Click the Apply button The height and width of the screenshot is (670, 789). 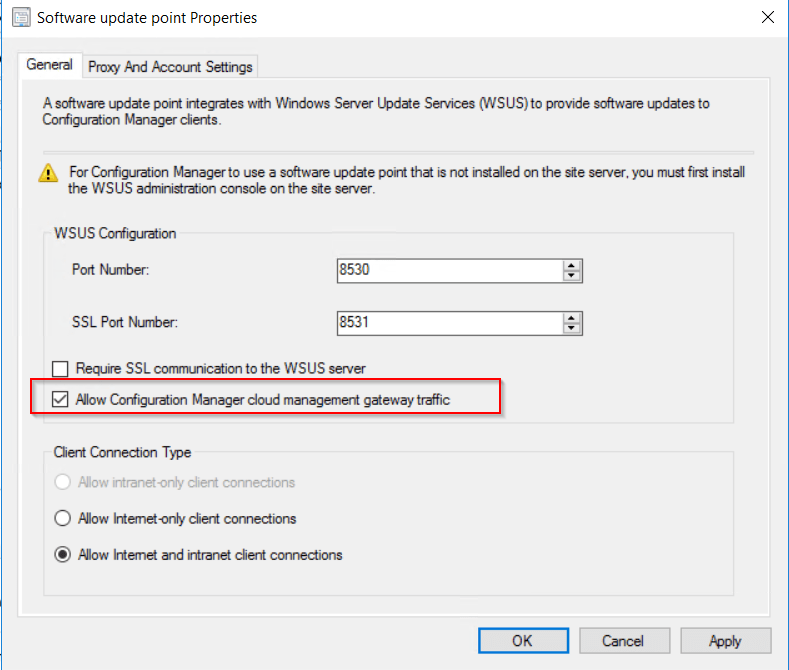pyautogui.click(x=725, y=641)
